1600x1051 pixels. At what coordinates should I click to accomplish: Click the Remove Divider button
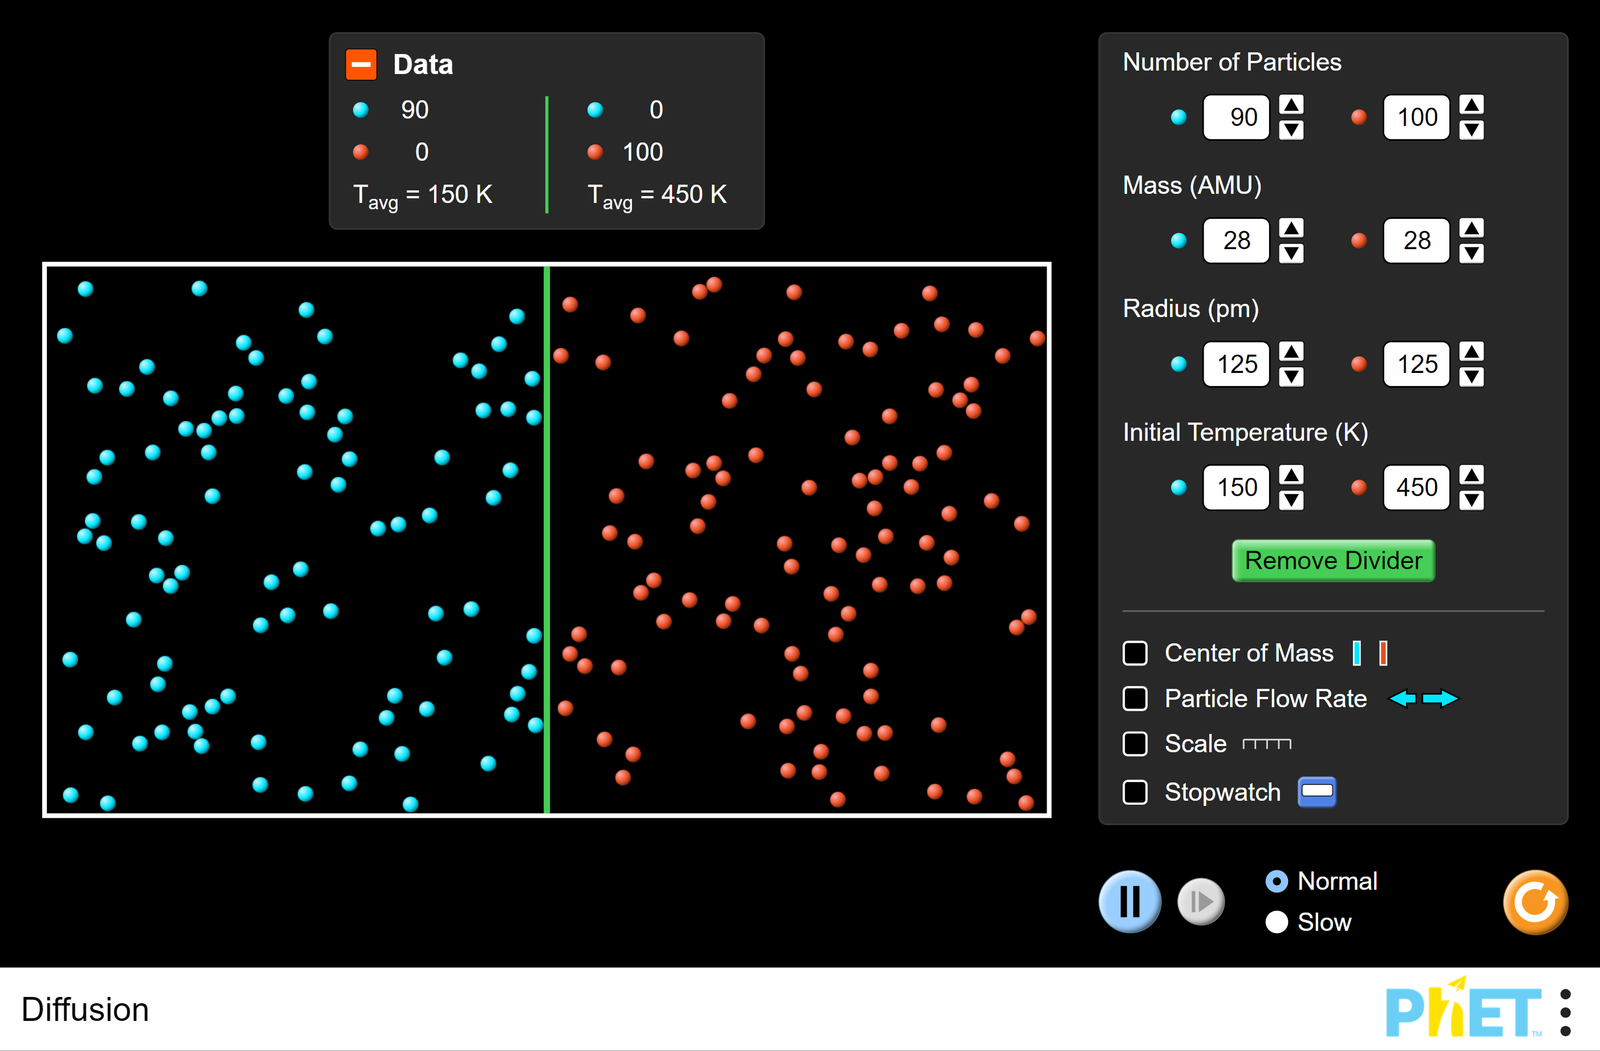[1332, 560]
